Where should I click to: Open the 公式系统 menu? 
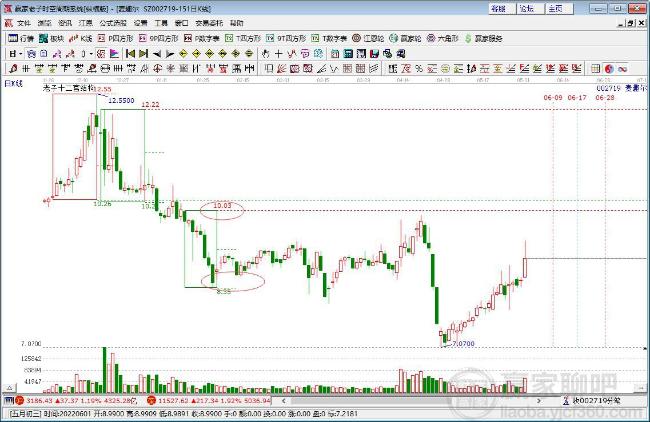pos(113,23)
